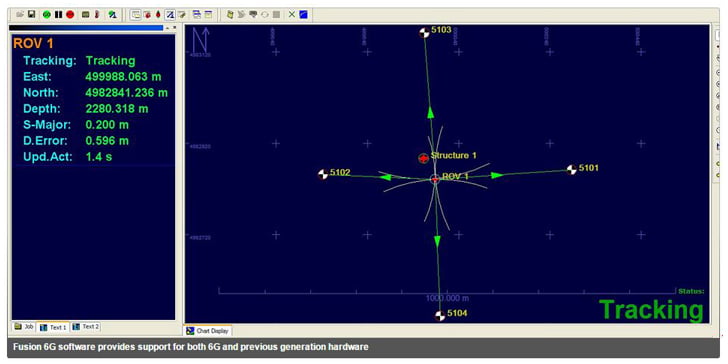Click the save disk icon in toolbar

click(32, 14)
